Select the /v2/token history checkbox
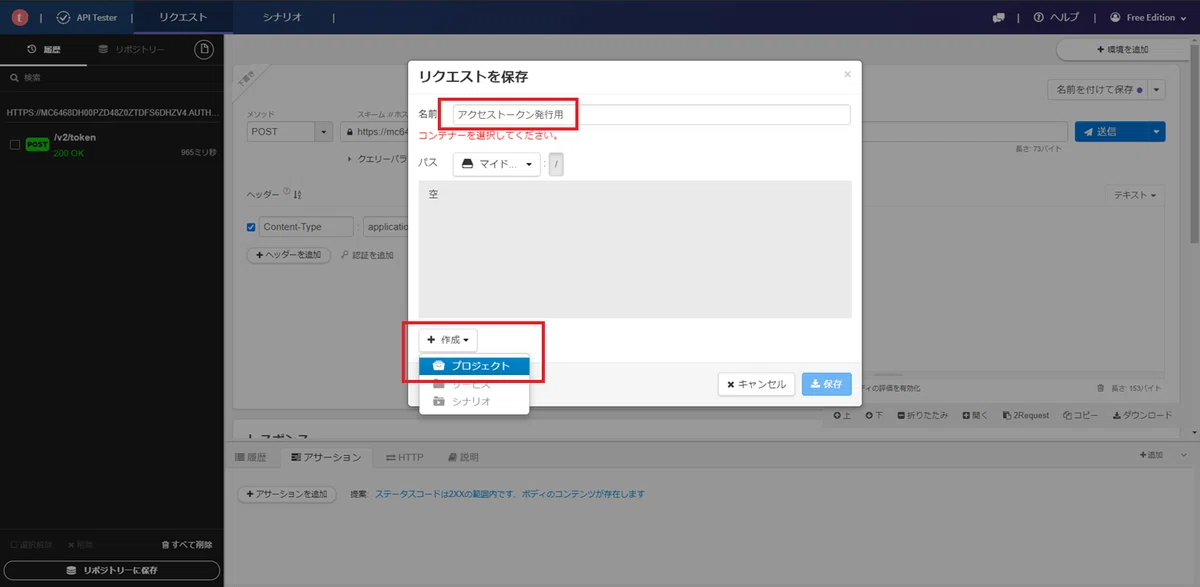Image resolution: width=1200 pixels, height=587 pixels. (x=14, y=145)
